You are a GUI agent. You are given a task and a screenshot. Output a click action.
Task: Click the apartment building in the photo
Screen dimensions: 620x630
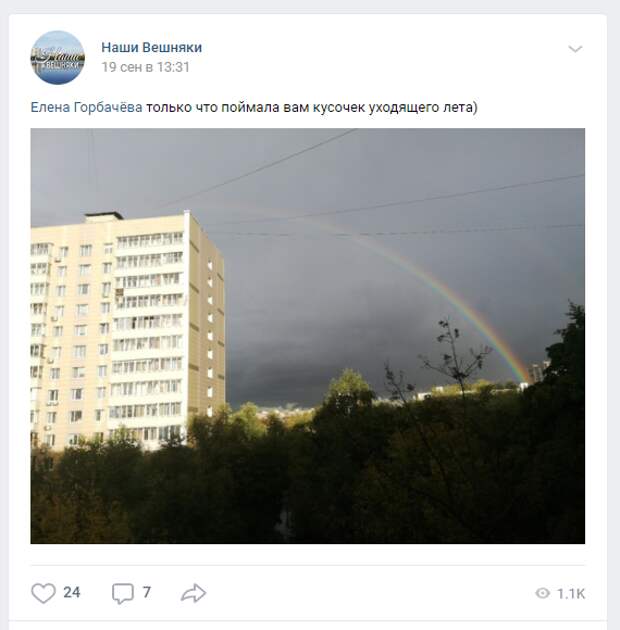pyautogui.click(x=128, y=329)
